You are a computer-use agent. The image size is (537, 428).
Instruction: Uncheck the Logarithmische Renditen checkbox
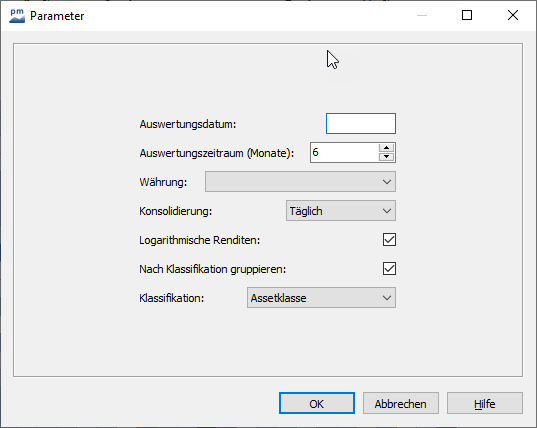(389, 240)
